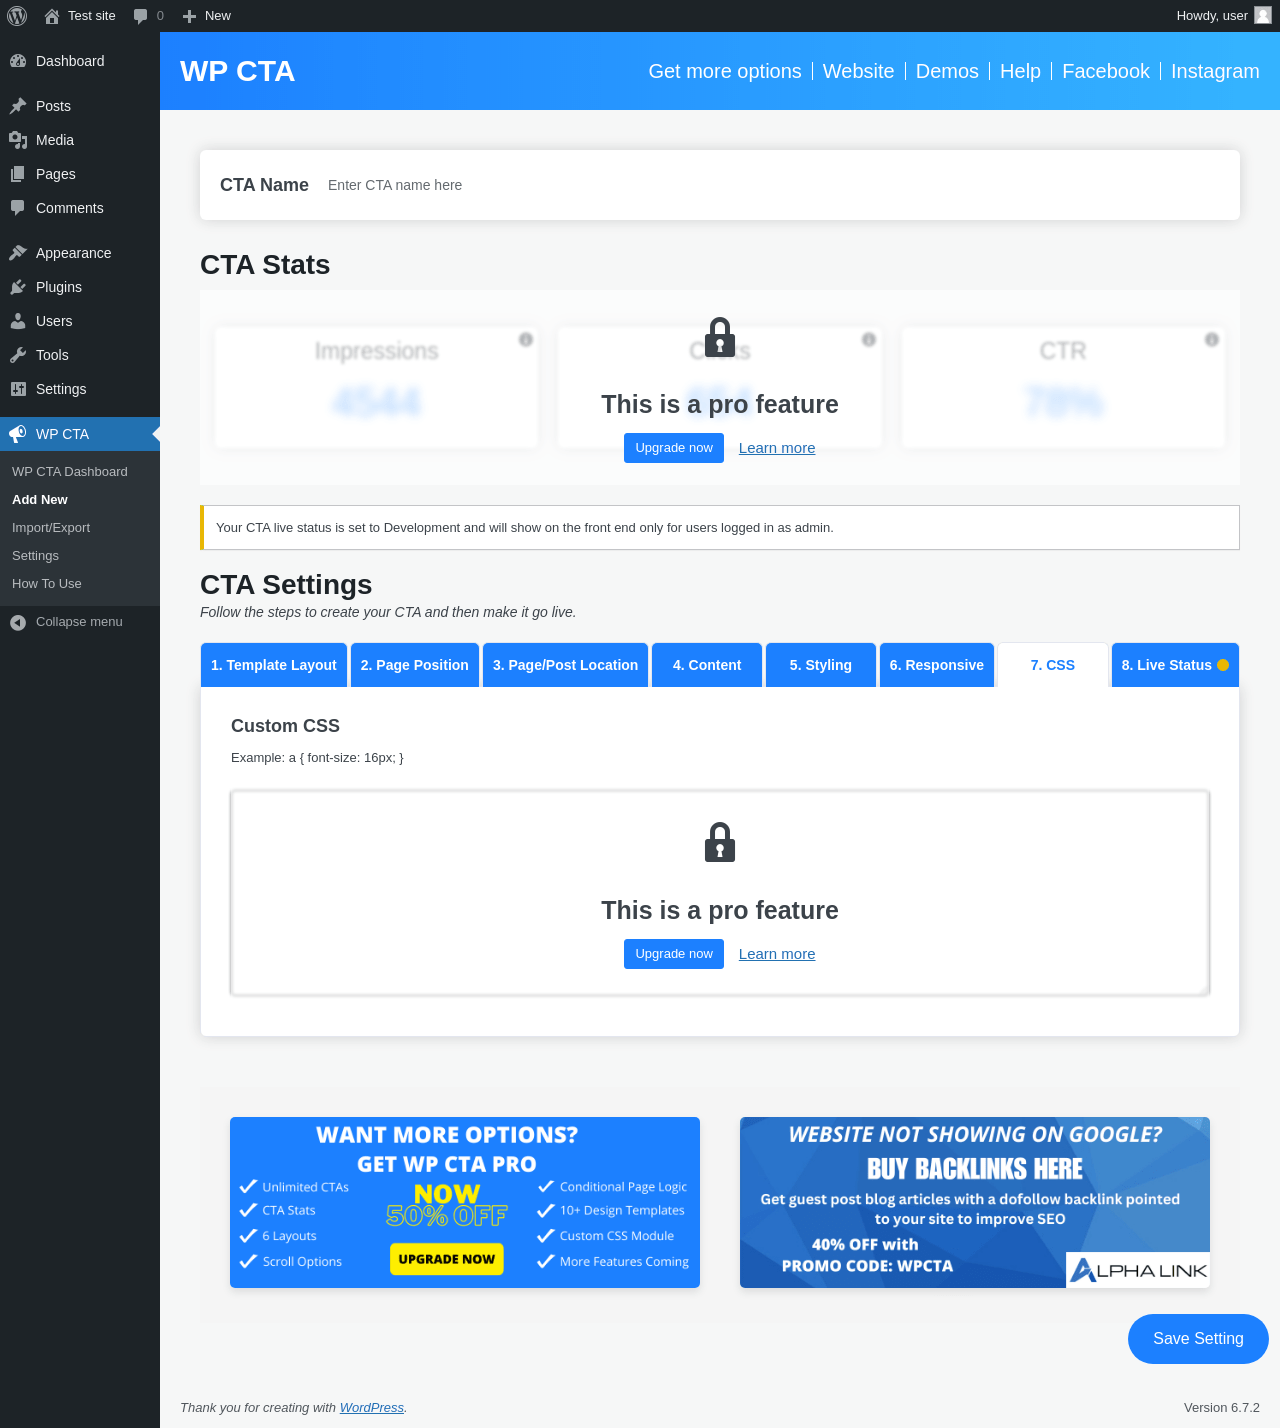1280x1428 pixels.
Task: Click Upgrade now in CTA Stats
Action: pos(674,448)
